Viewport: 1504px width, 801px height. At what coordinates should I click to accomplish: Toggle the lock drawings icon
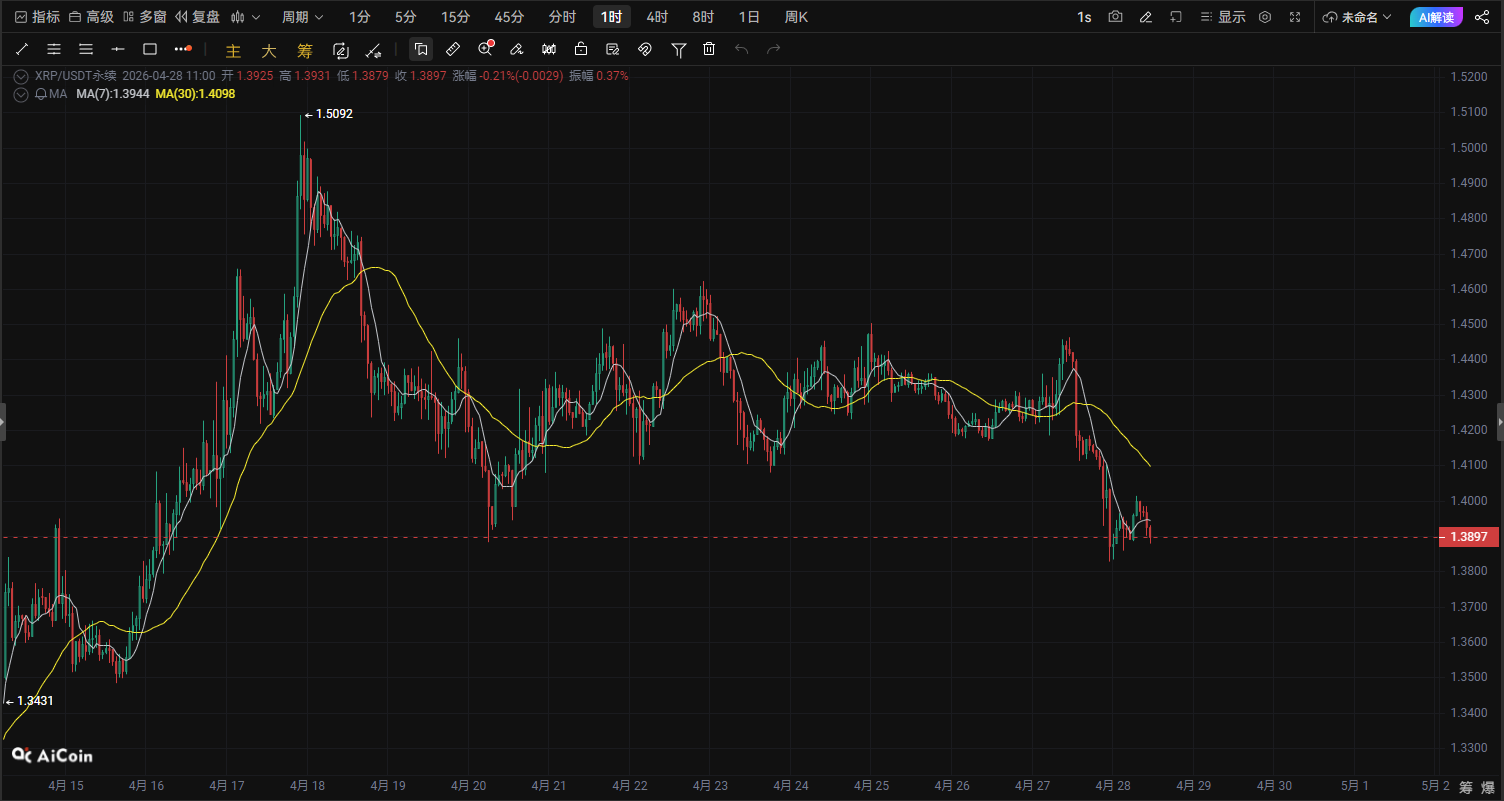pos(581,49)
